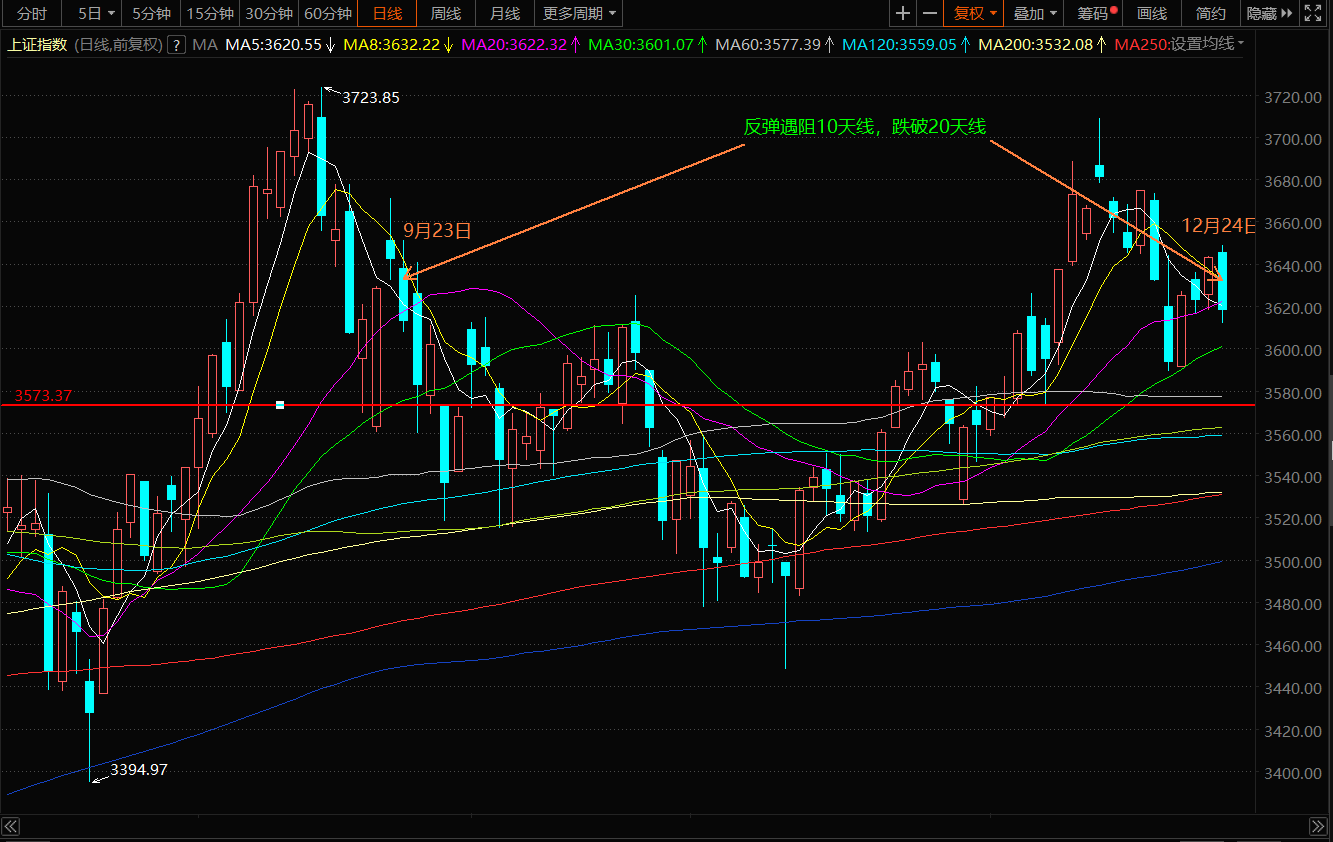This screenshot has height=842, width=1333.
Task: Click the red MA250 label
Action: click(x=1140, y=45)
